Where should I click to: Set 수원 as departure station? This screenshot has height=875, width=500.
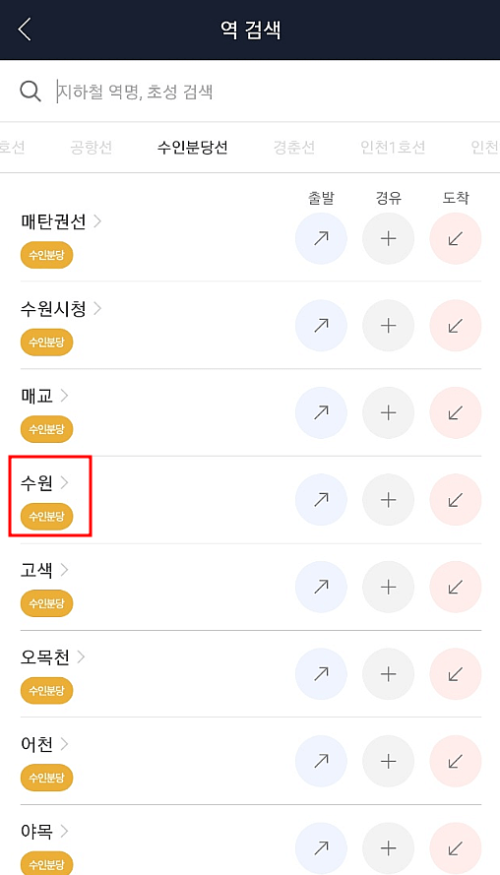tap(321, 500)
